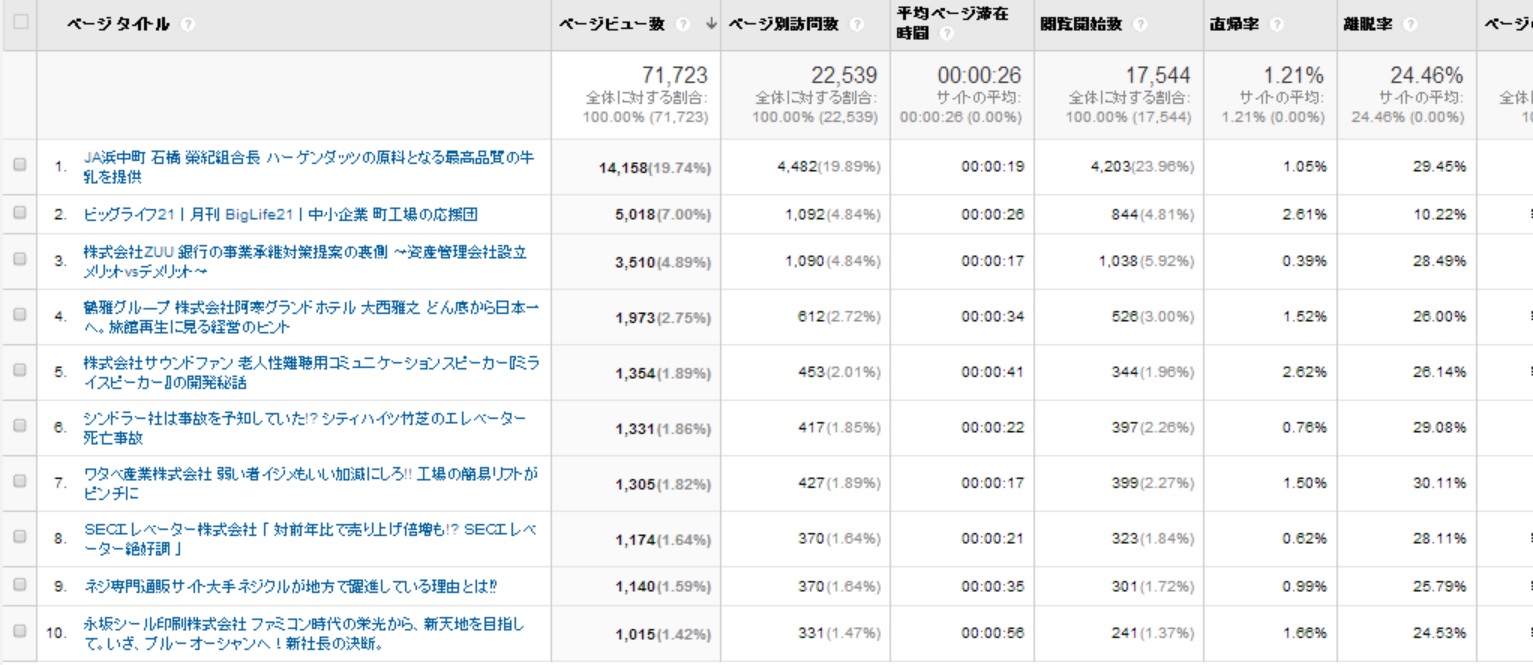Check the box for row 7 ワタベ産業

pos(20,483)
